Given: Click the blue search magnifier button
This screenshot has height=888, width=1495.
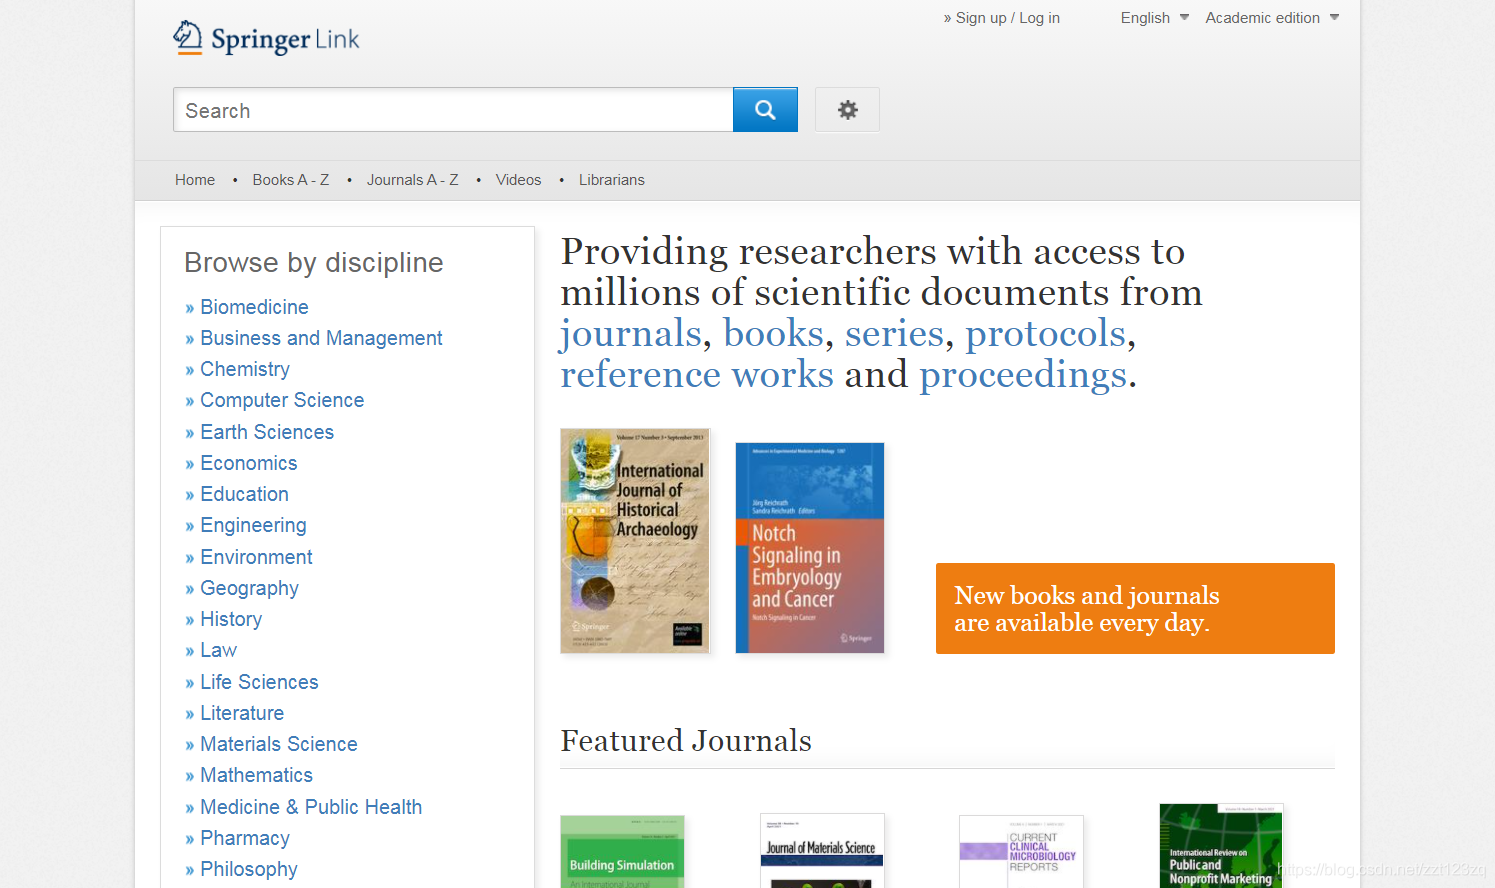Looking at the screenshot, I should (765, 110).
